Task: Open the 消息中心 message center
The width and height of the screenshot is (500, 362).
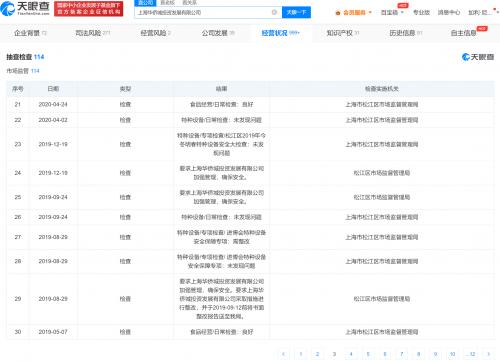Action: 449,13
